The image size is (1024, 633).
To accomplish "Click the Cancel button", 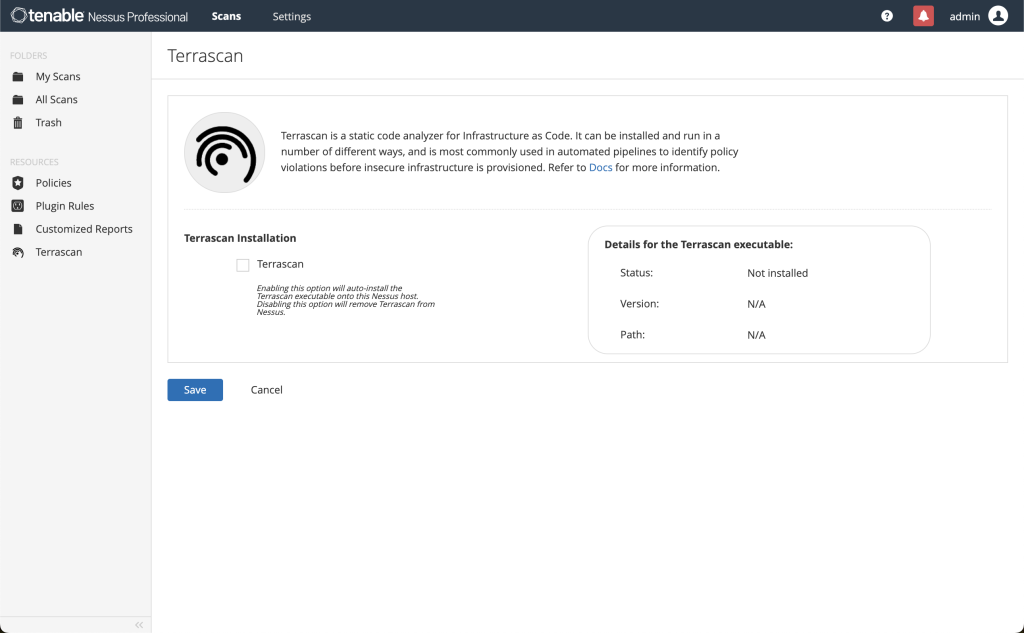I will click(x=267, y=390).
